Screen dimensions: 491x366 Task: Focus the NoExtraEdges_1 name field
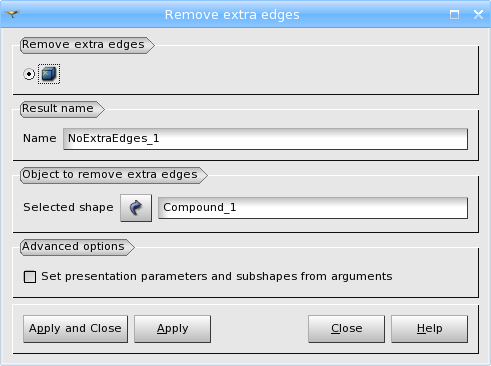click(x=265, y=139)
